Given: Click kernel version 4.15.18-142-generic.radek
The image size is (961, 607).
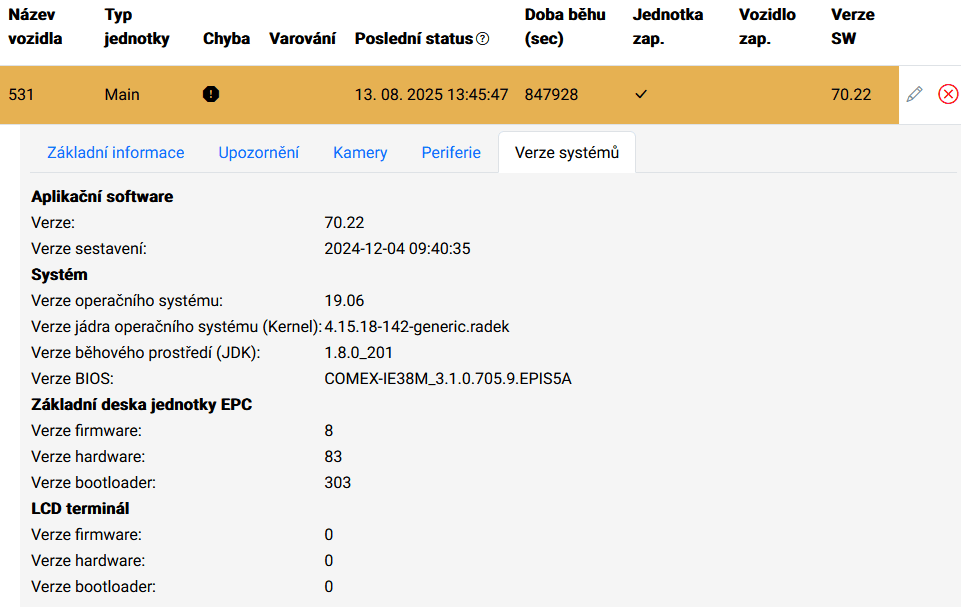Looking at the screenshot, I should 417,327.
